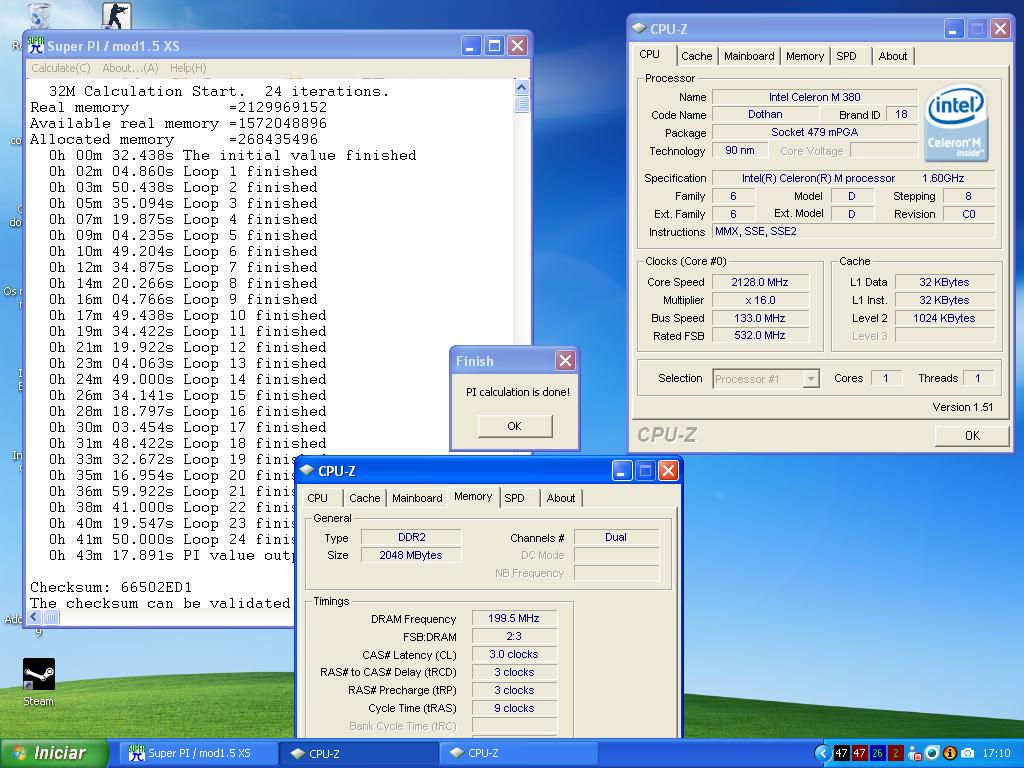Expand hidden system tray icons

(823, 753)
